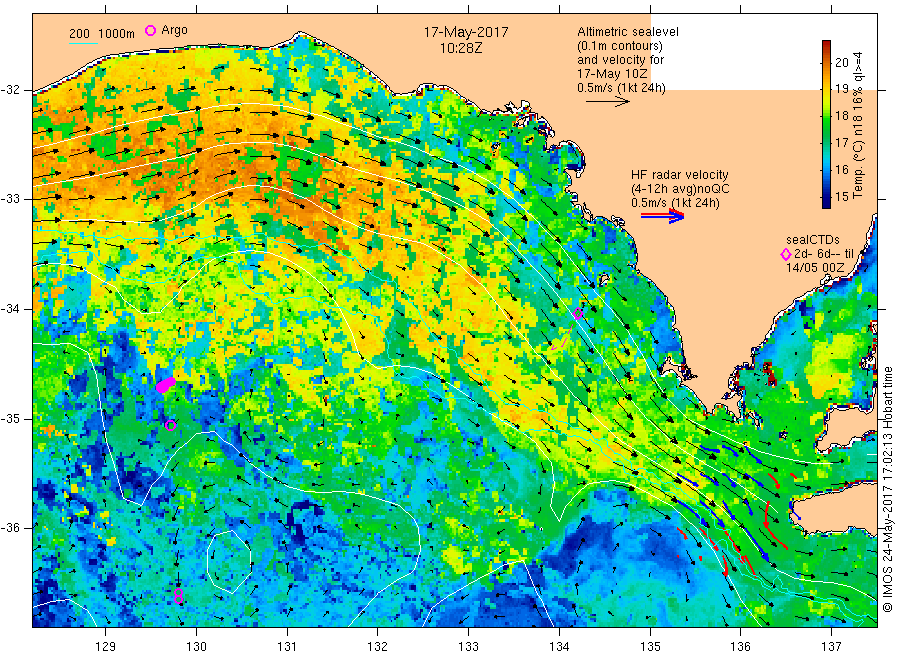This screenshot has height=660, width=900.
Task: Click the cyan 200m contour legend line
Action: [83, 42]
